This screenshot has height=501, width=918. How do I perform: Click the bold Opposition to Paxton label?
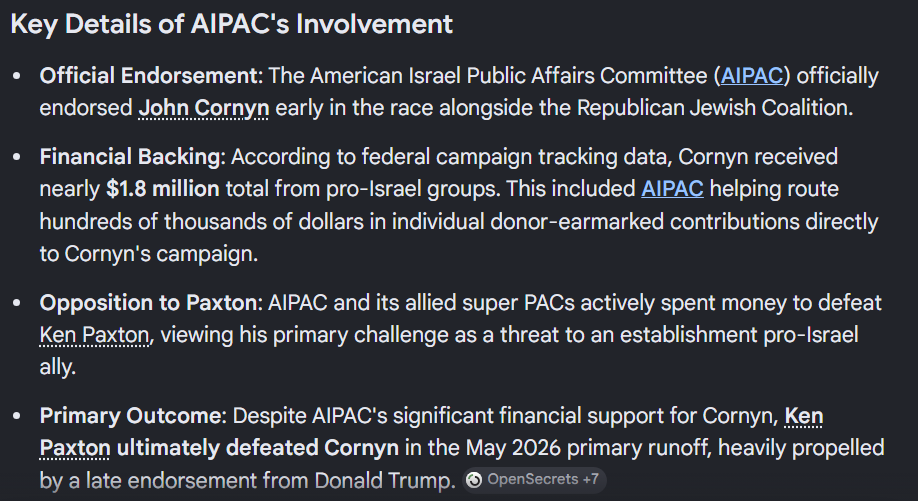pos(148,303)
